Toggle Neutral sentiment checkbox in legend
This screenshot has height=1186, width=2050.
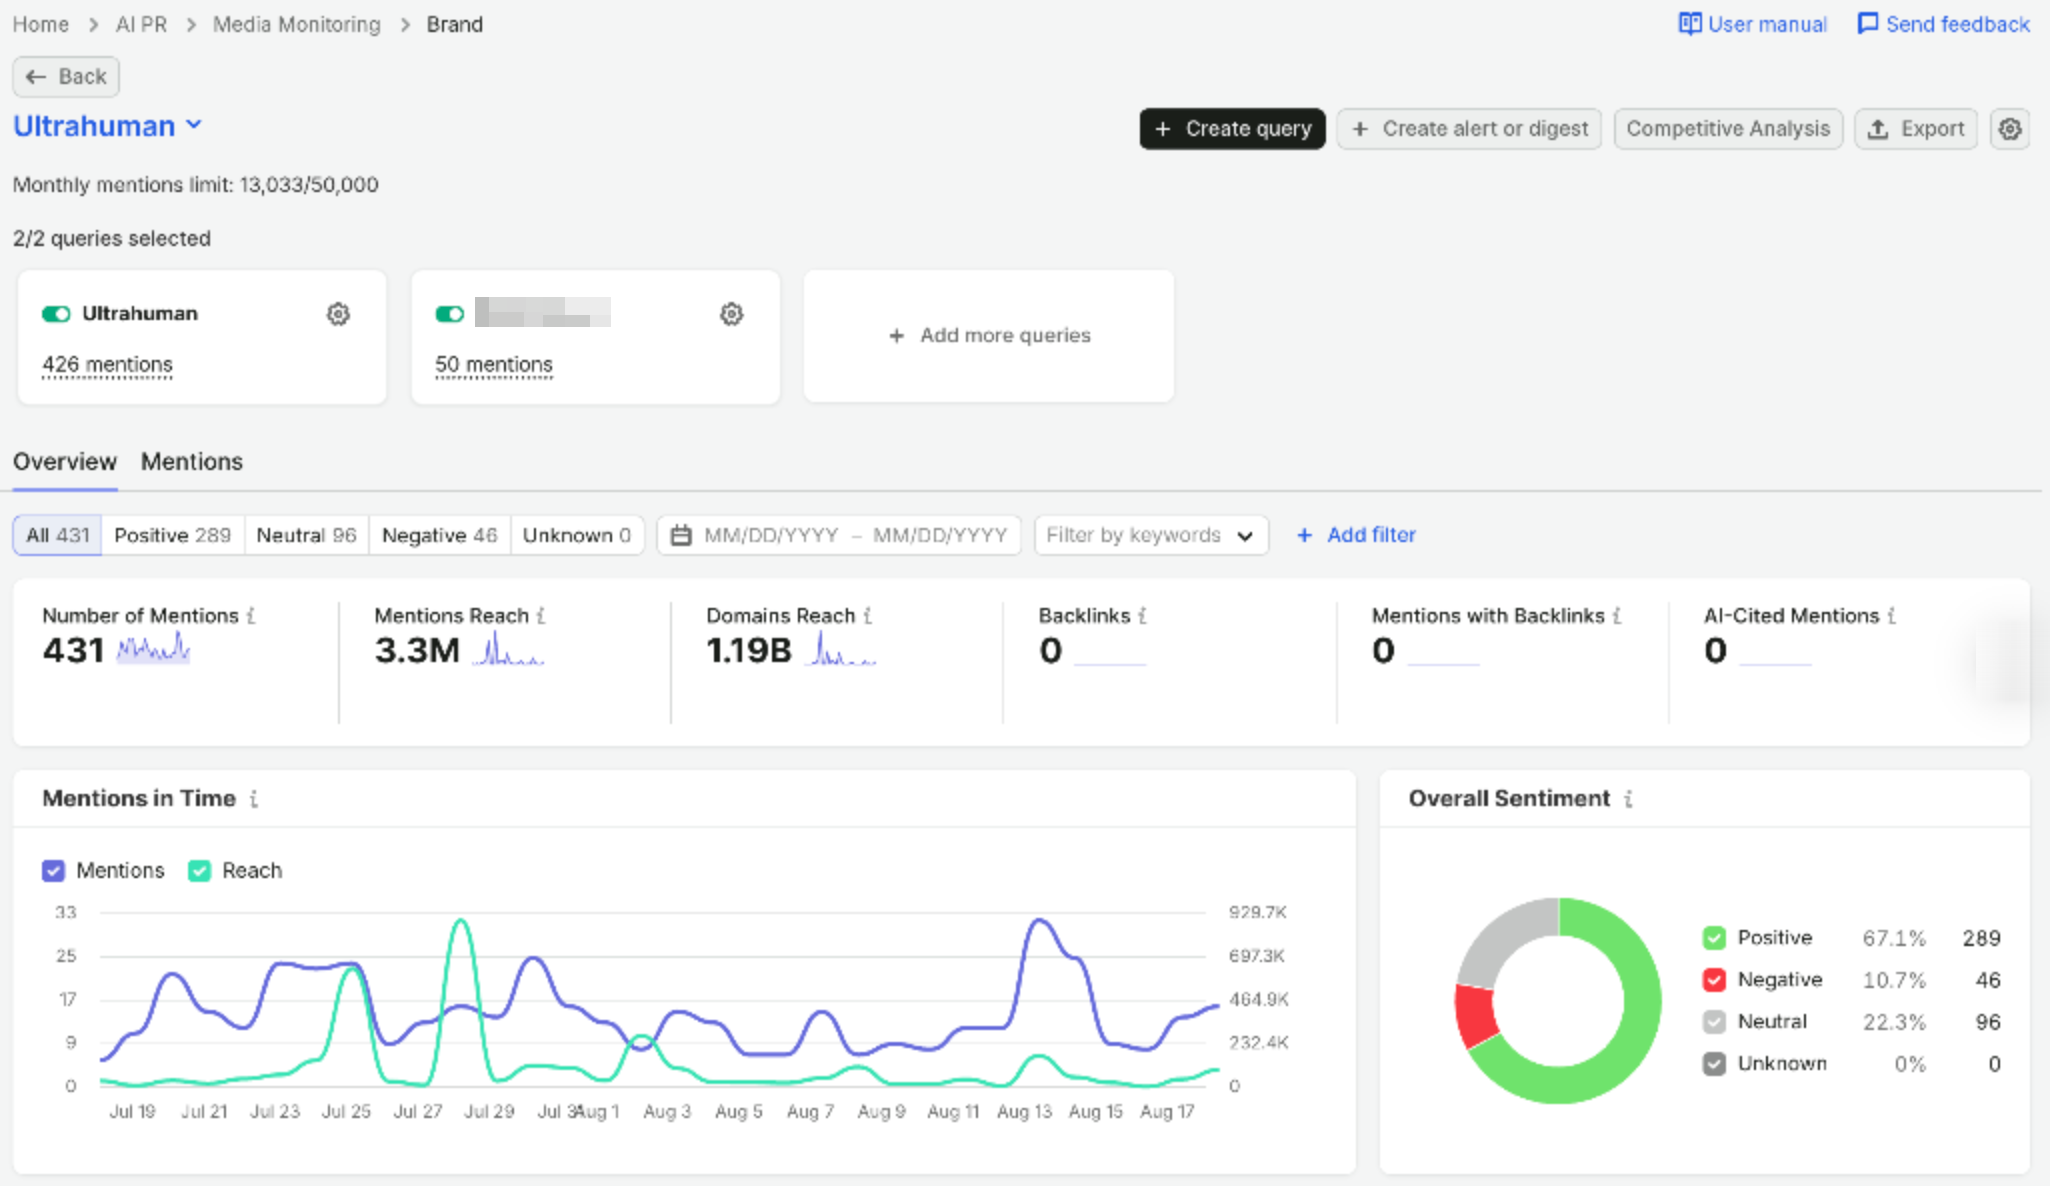point(1714,1022)
